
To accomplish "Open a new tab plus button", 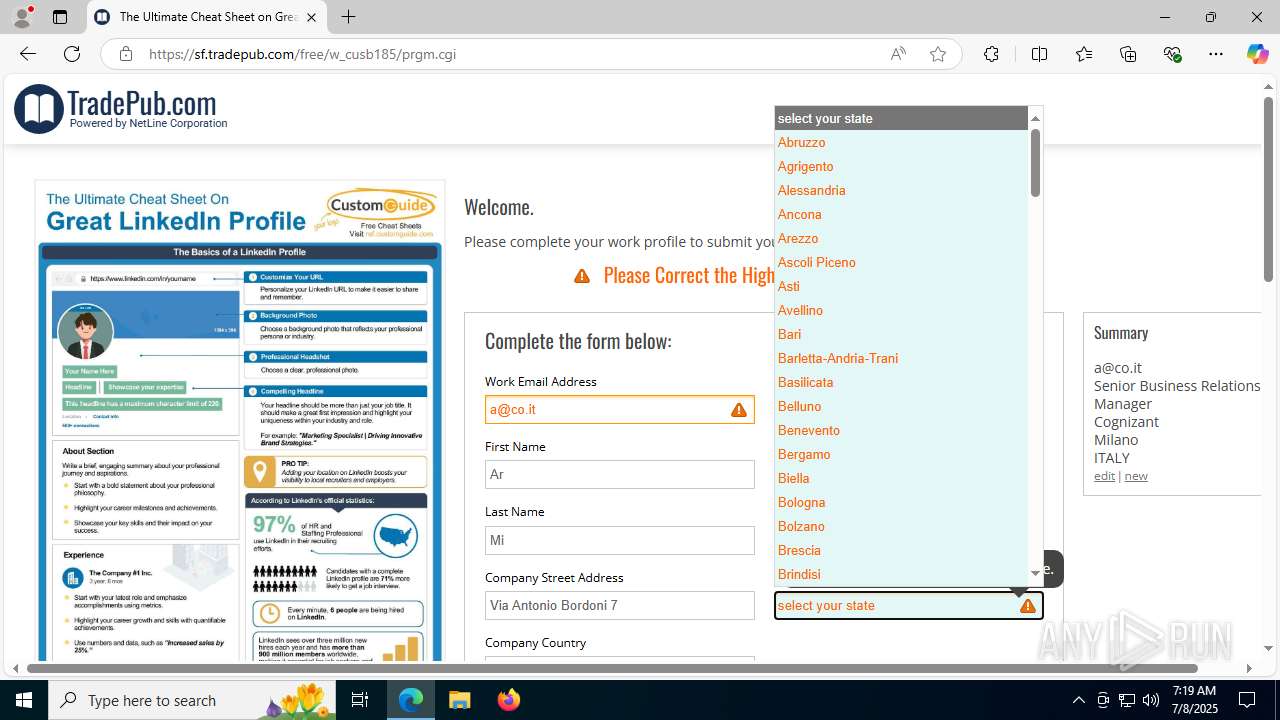I will point(348,17).
